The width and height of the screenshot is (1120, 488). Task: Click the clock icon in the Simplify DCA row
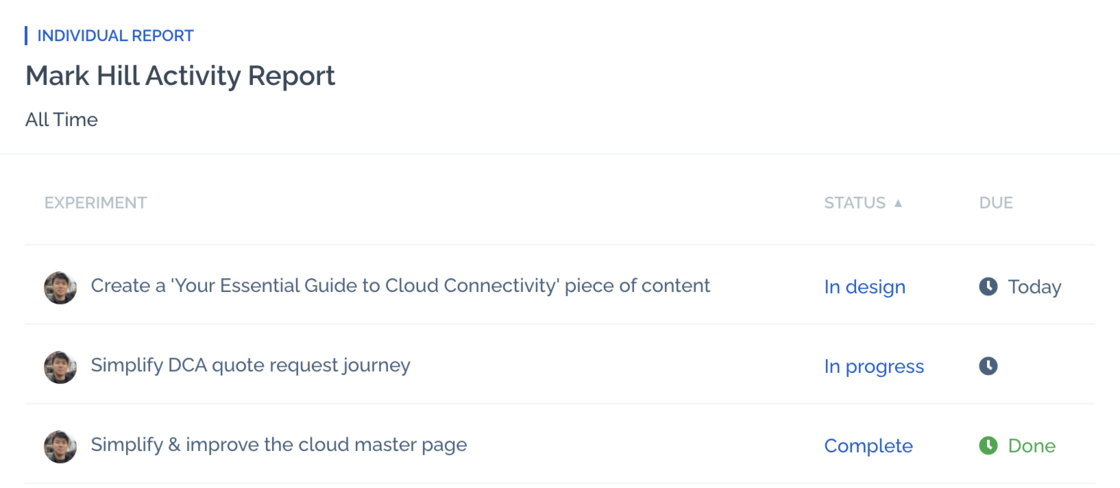pyautogui.click(x=988, y=367)
